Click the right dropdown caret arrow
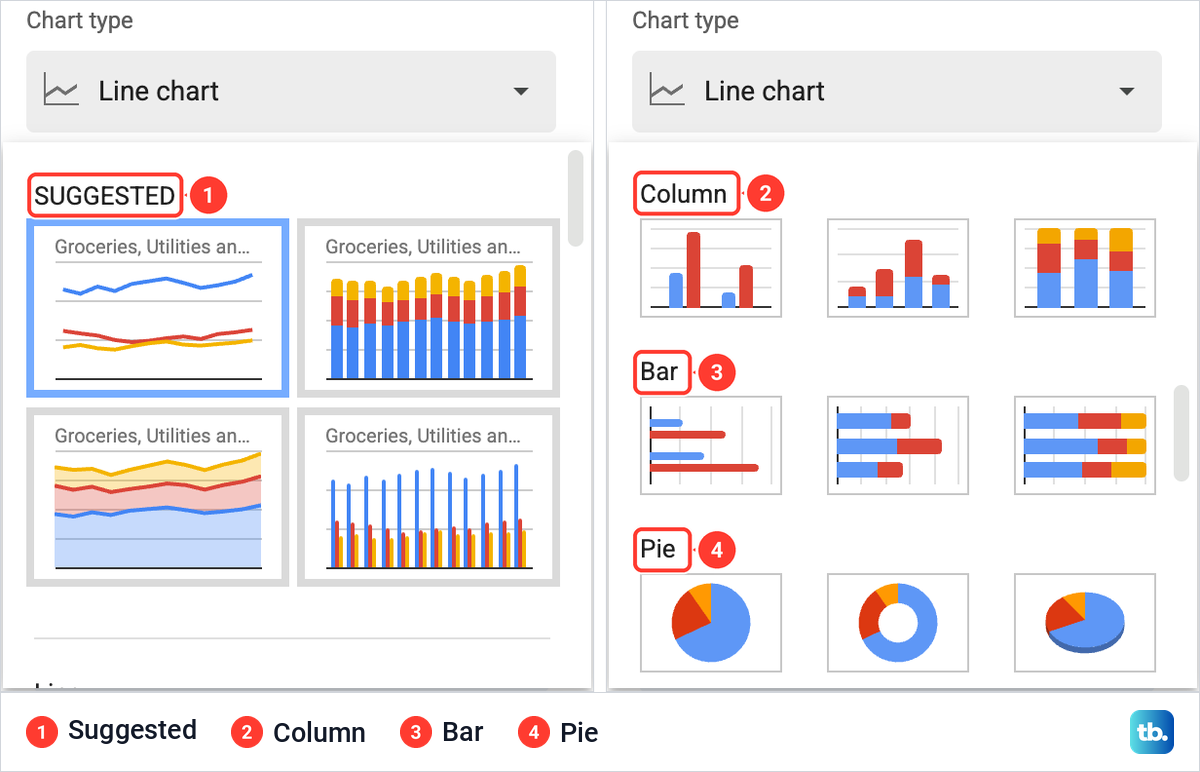Viewport: 1200px width, 772px height. (1126, 92)
